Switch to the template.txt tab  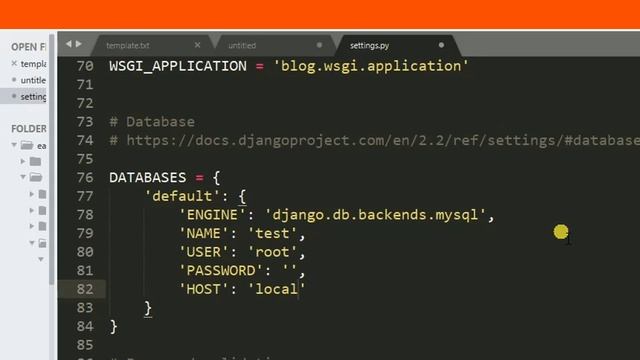128,45
